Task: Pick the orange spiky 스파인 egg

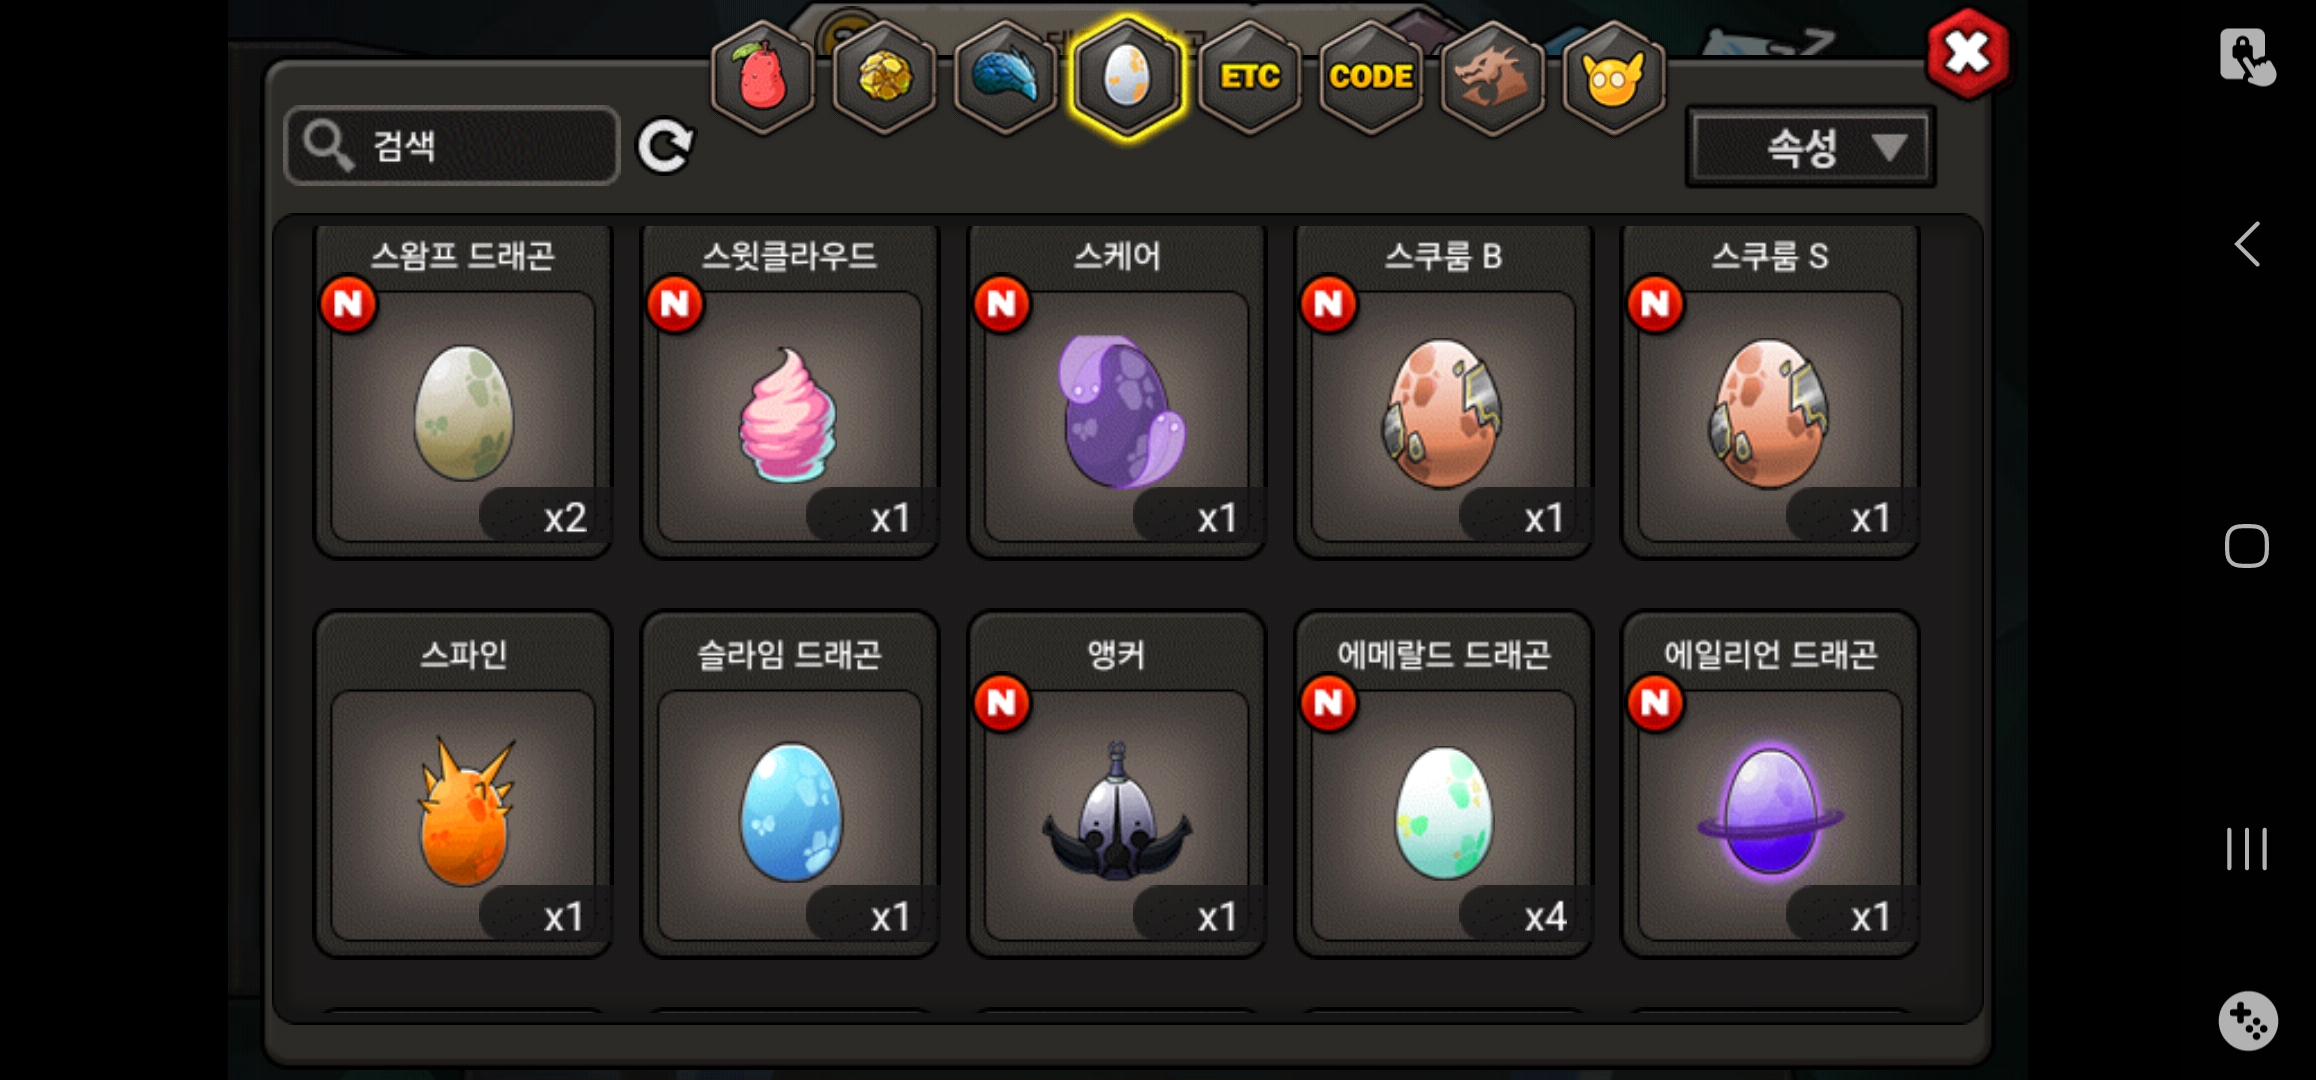Action: tap(463, 785)
